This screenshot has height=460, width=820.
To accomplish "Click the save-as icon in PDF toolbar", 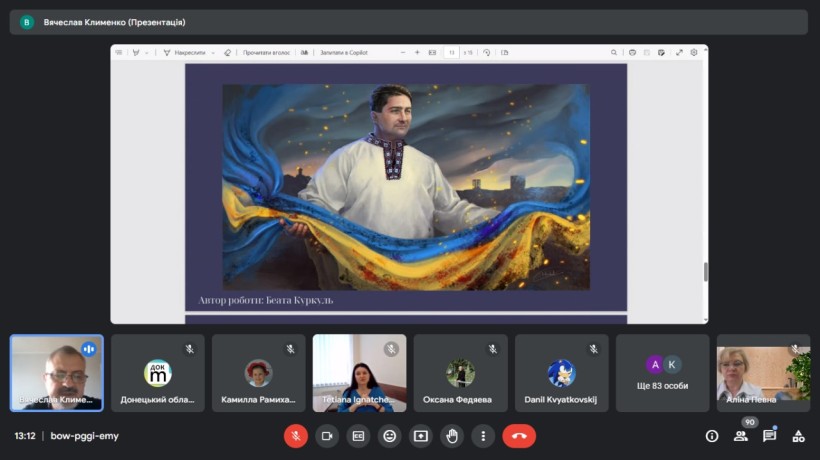I will [662, 53].
